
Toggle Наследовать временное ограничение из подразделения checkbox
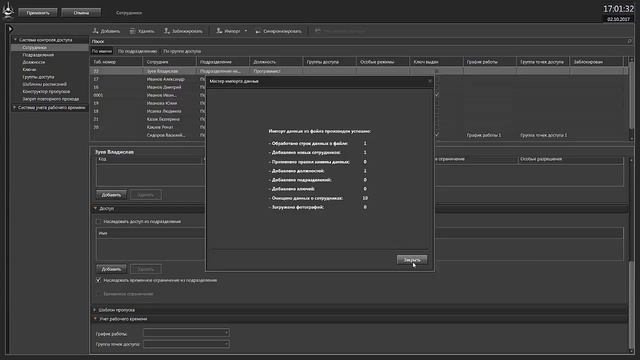[x=98, y=280]
